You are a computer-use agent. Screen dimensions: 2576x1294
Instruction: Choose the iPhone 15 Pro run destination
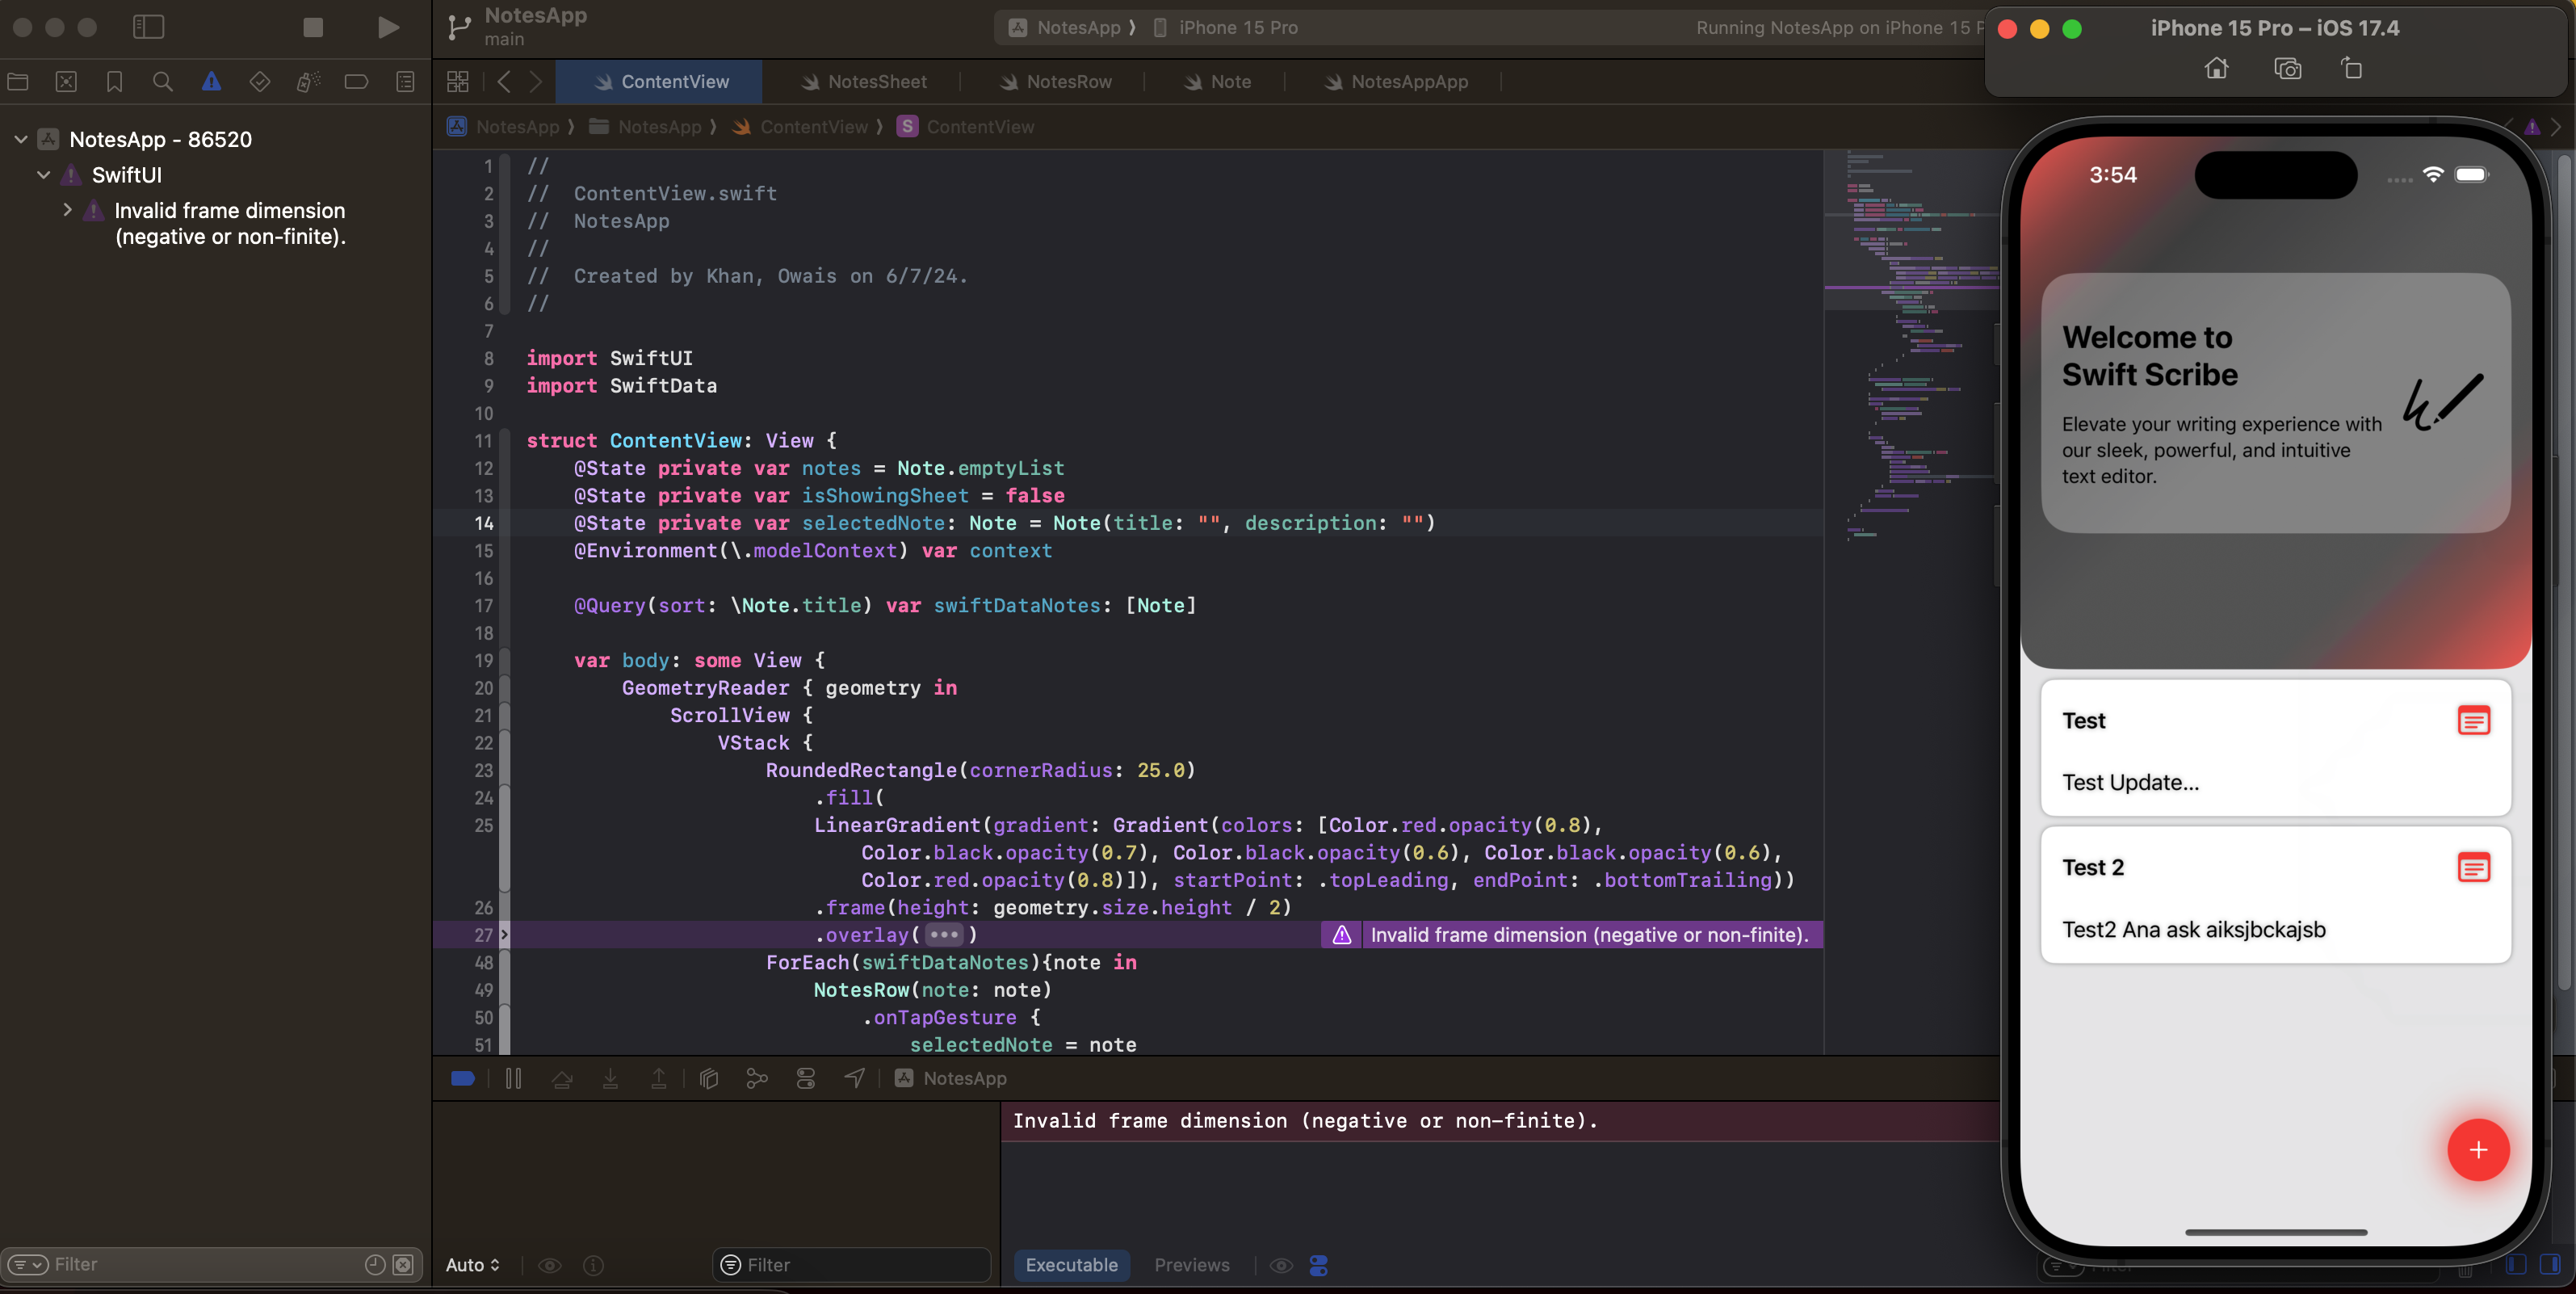(x=1226, y=28)
